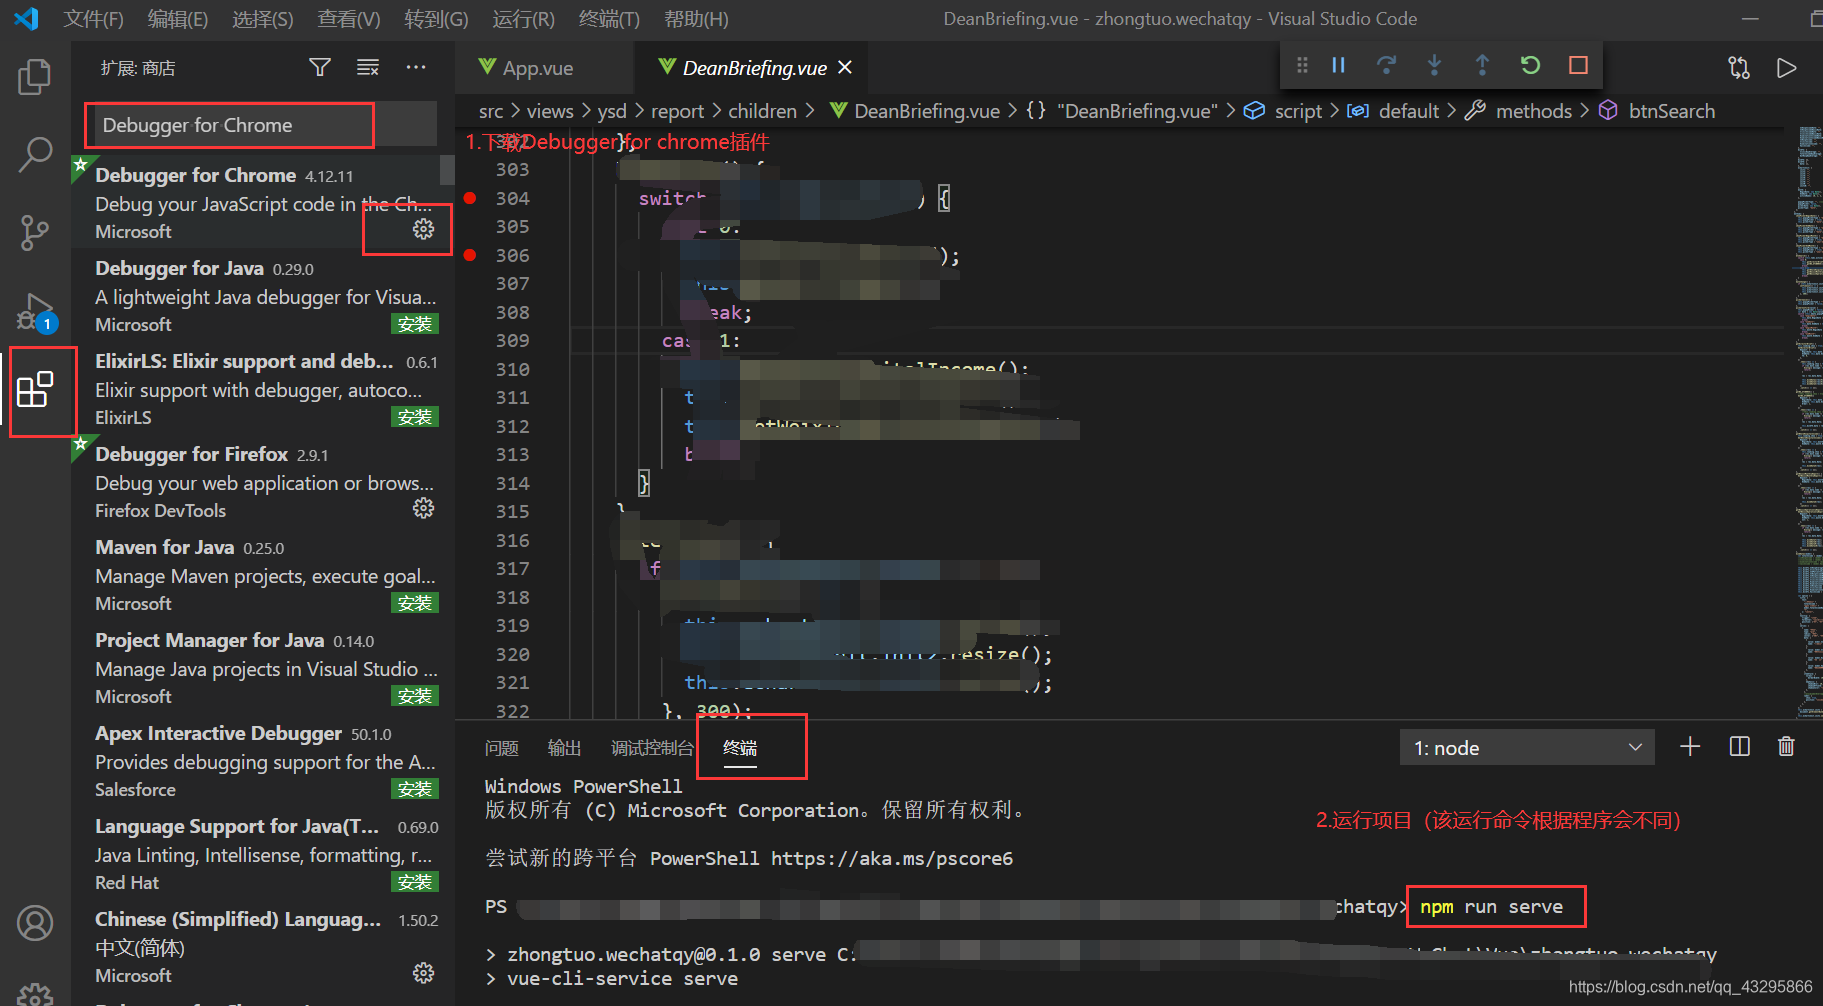
Task: Open the terminal selector dropdown '1: node'
Action: point(1527,748)
